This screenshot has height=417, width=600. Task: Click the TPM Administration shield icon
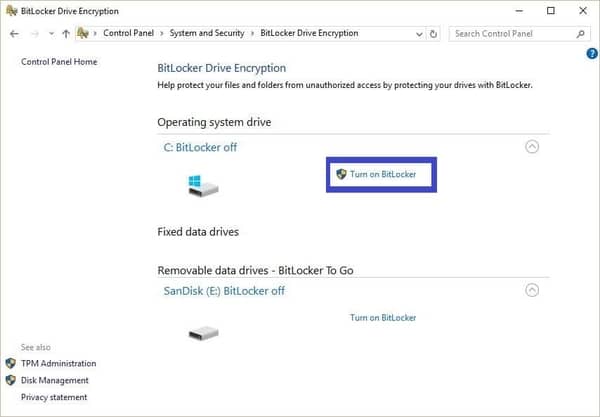pyautogui.click(x=11, y=363)
